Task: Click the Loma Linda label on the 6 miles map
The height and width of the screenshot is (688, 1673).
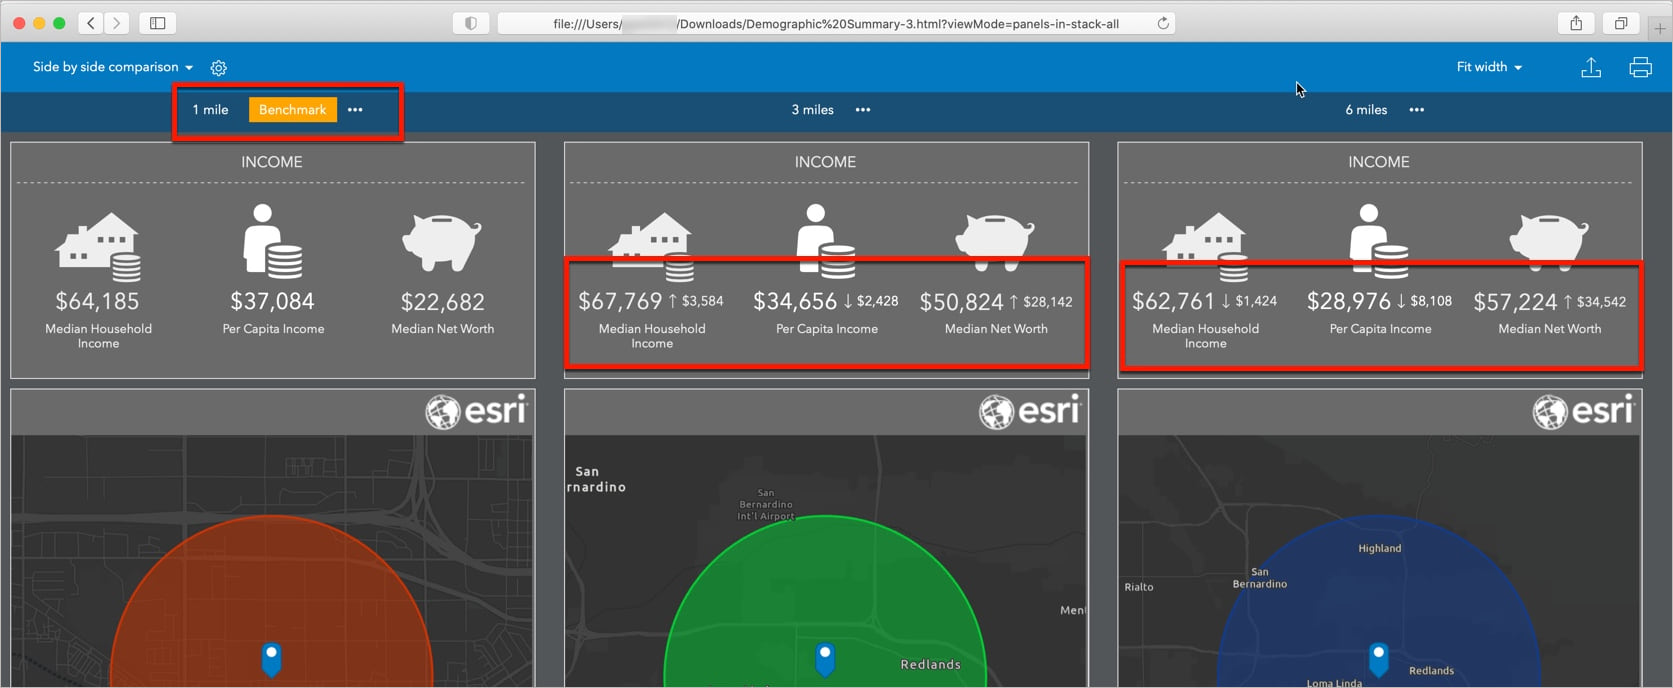Action: click(1334, 683)
